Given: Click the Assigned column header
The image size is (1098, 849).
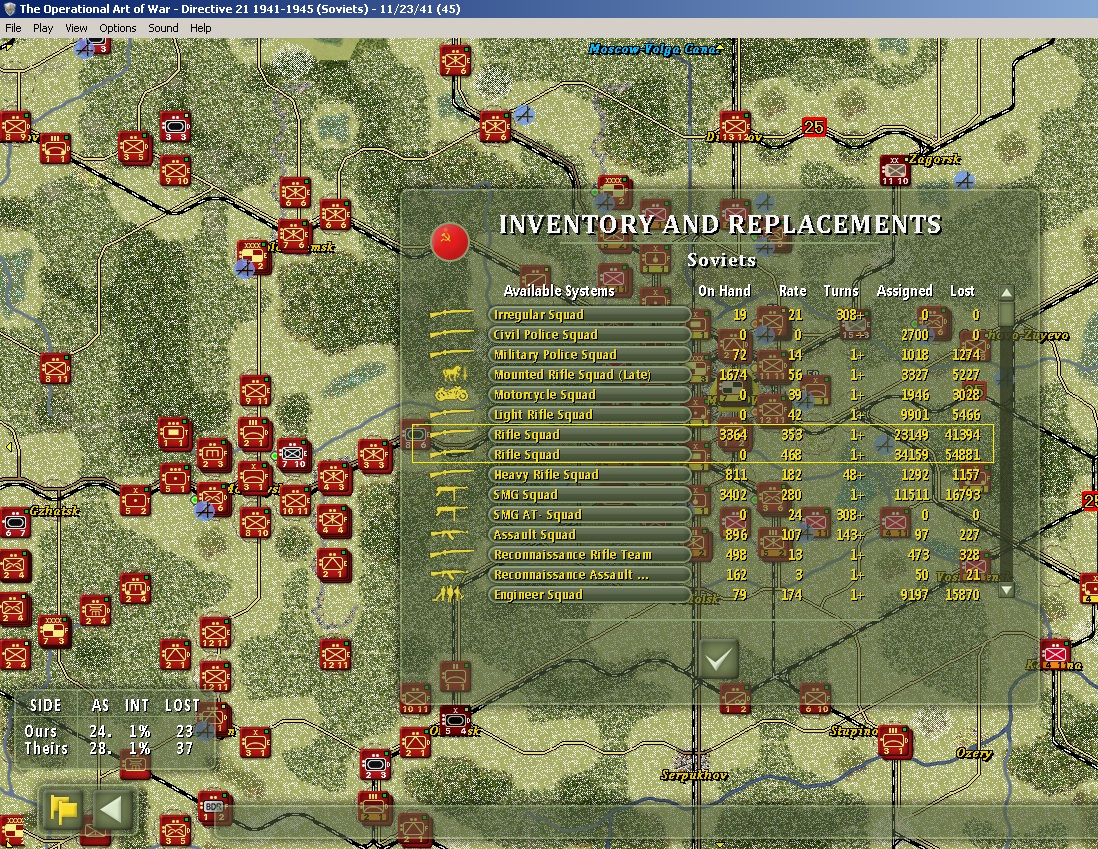Looking at the screenshot, I should point(904,291).
